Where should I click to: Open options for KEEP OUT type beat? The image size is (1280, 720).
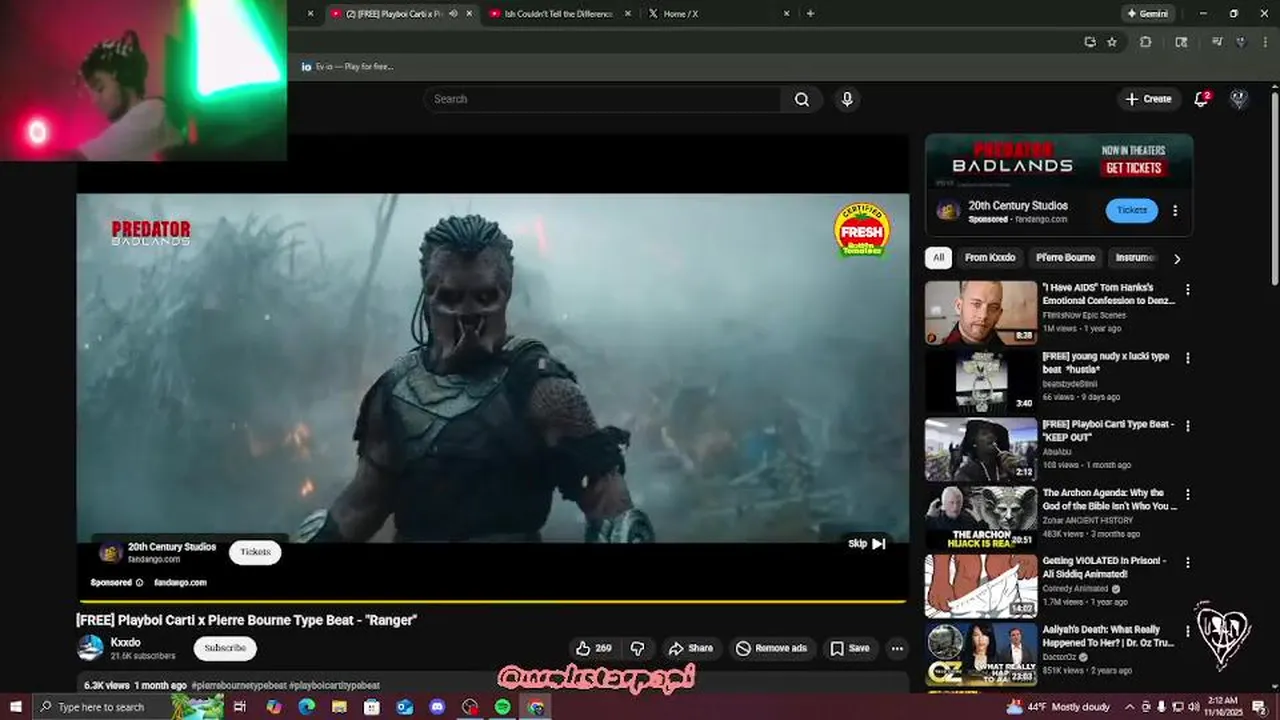pos(1188,426)
